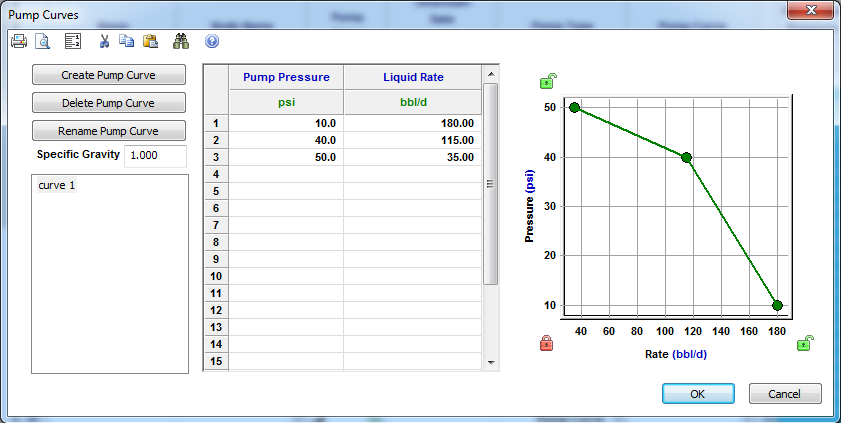Click row header number 1
The image size is (841, 423).
(216, 123)
